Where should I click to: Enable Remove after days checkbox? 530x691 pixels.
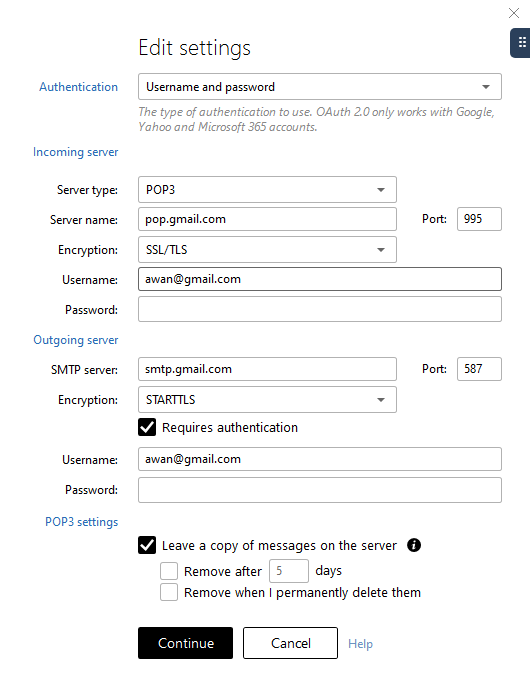click(169, 571)
